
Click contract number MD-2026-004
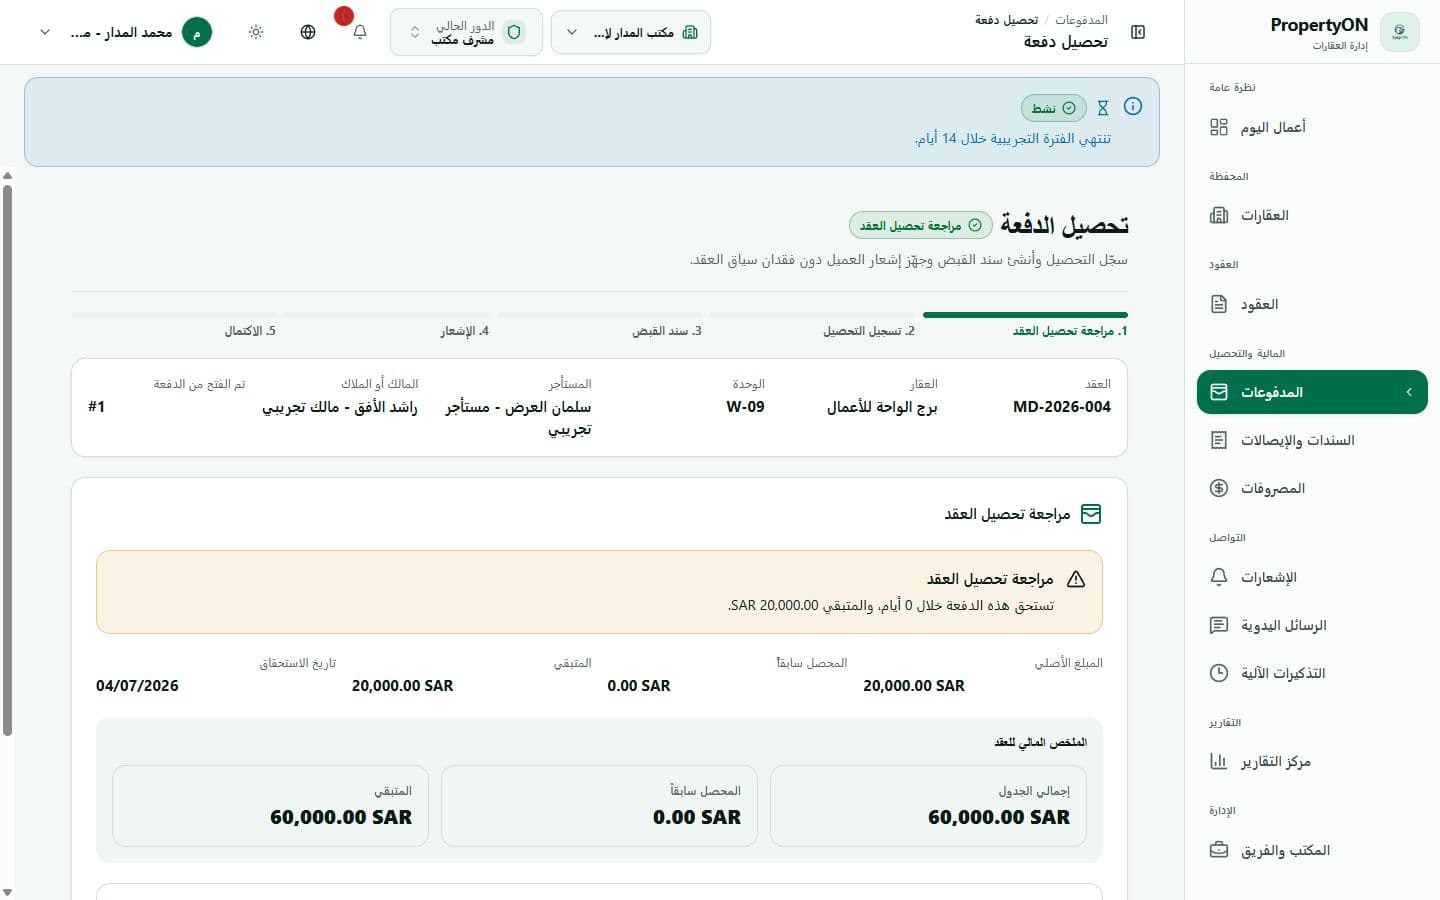(x=1062, y=407)
